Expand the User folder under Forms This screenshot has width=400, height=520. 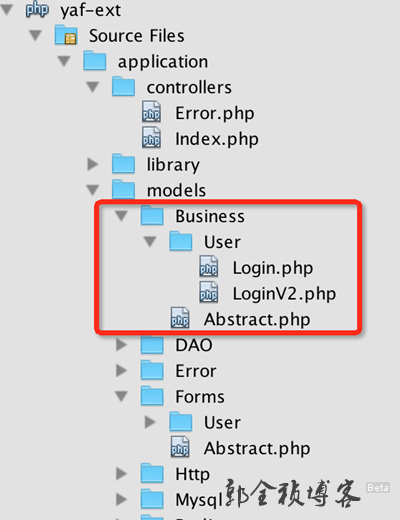point(150,422)
